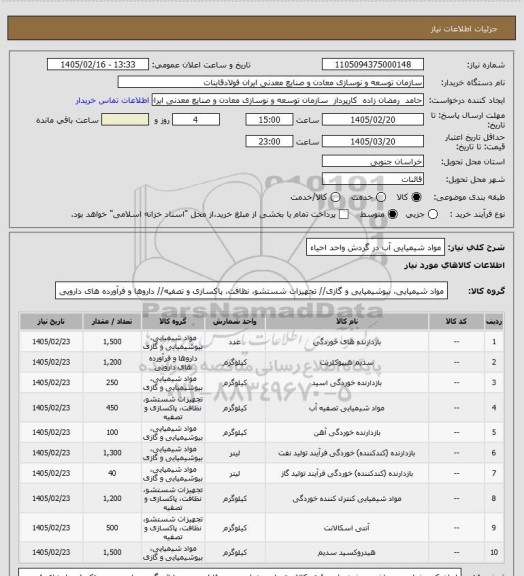524x576 pixels.
Task: Select row 9 item آنتی اسکالانت
Action: (347, 528)
